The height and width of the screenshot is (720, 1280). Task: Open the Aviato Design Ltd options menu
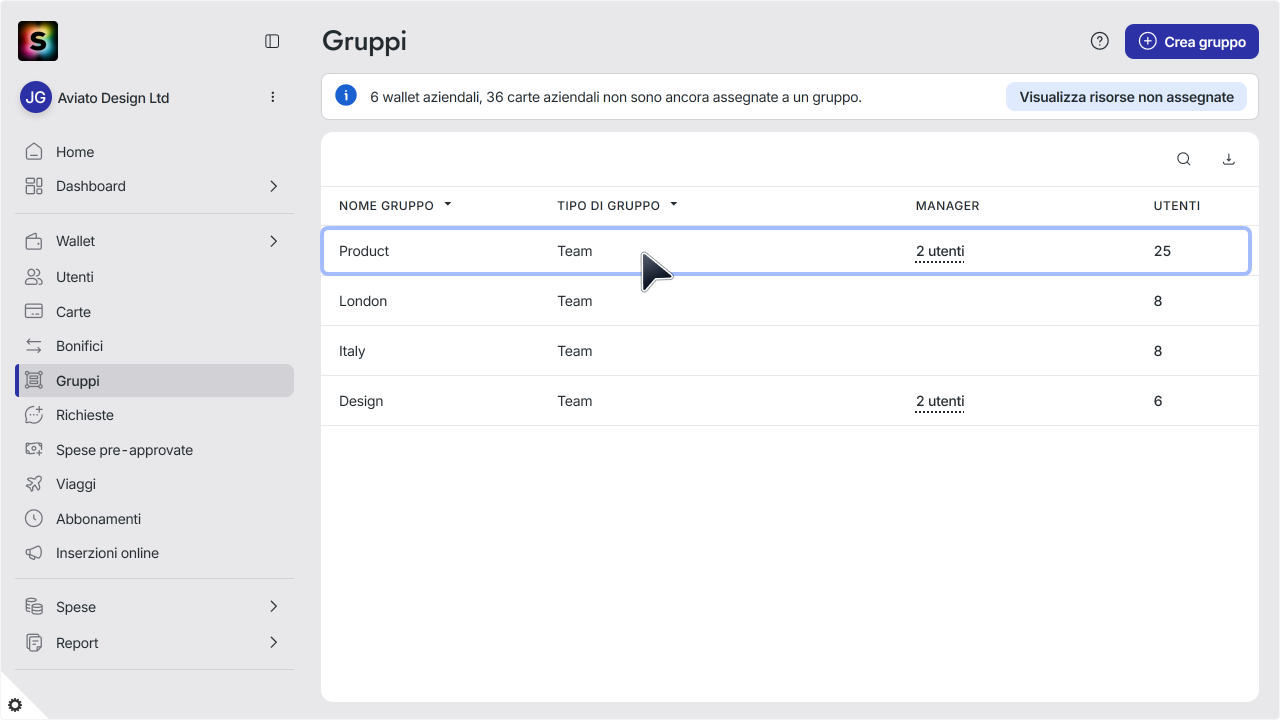[273, 97]
